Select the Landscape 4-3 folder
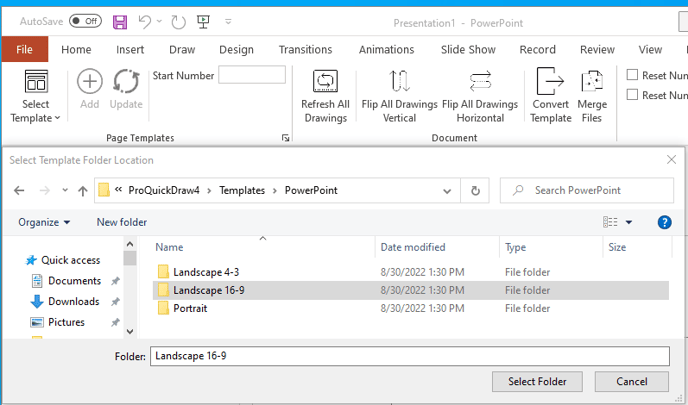688x405 pixels. (411, 272)
